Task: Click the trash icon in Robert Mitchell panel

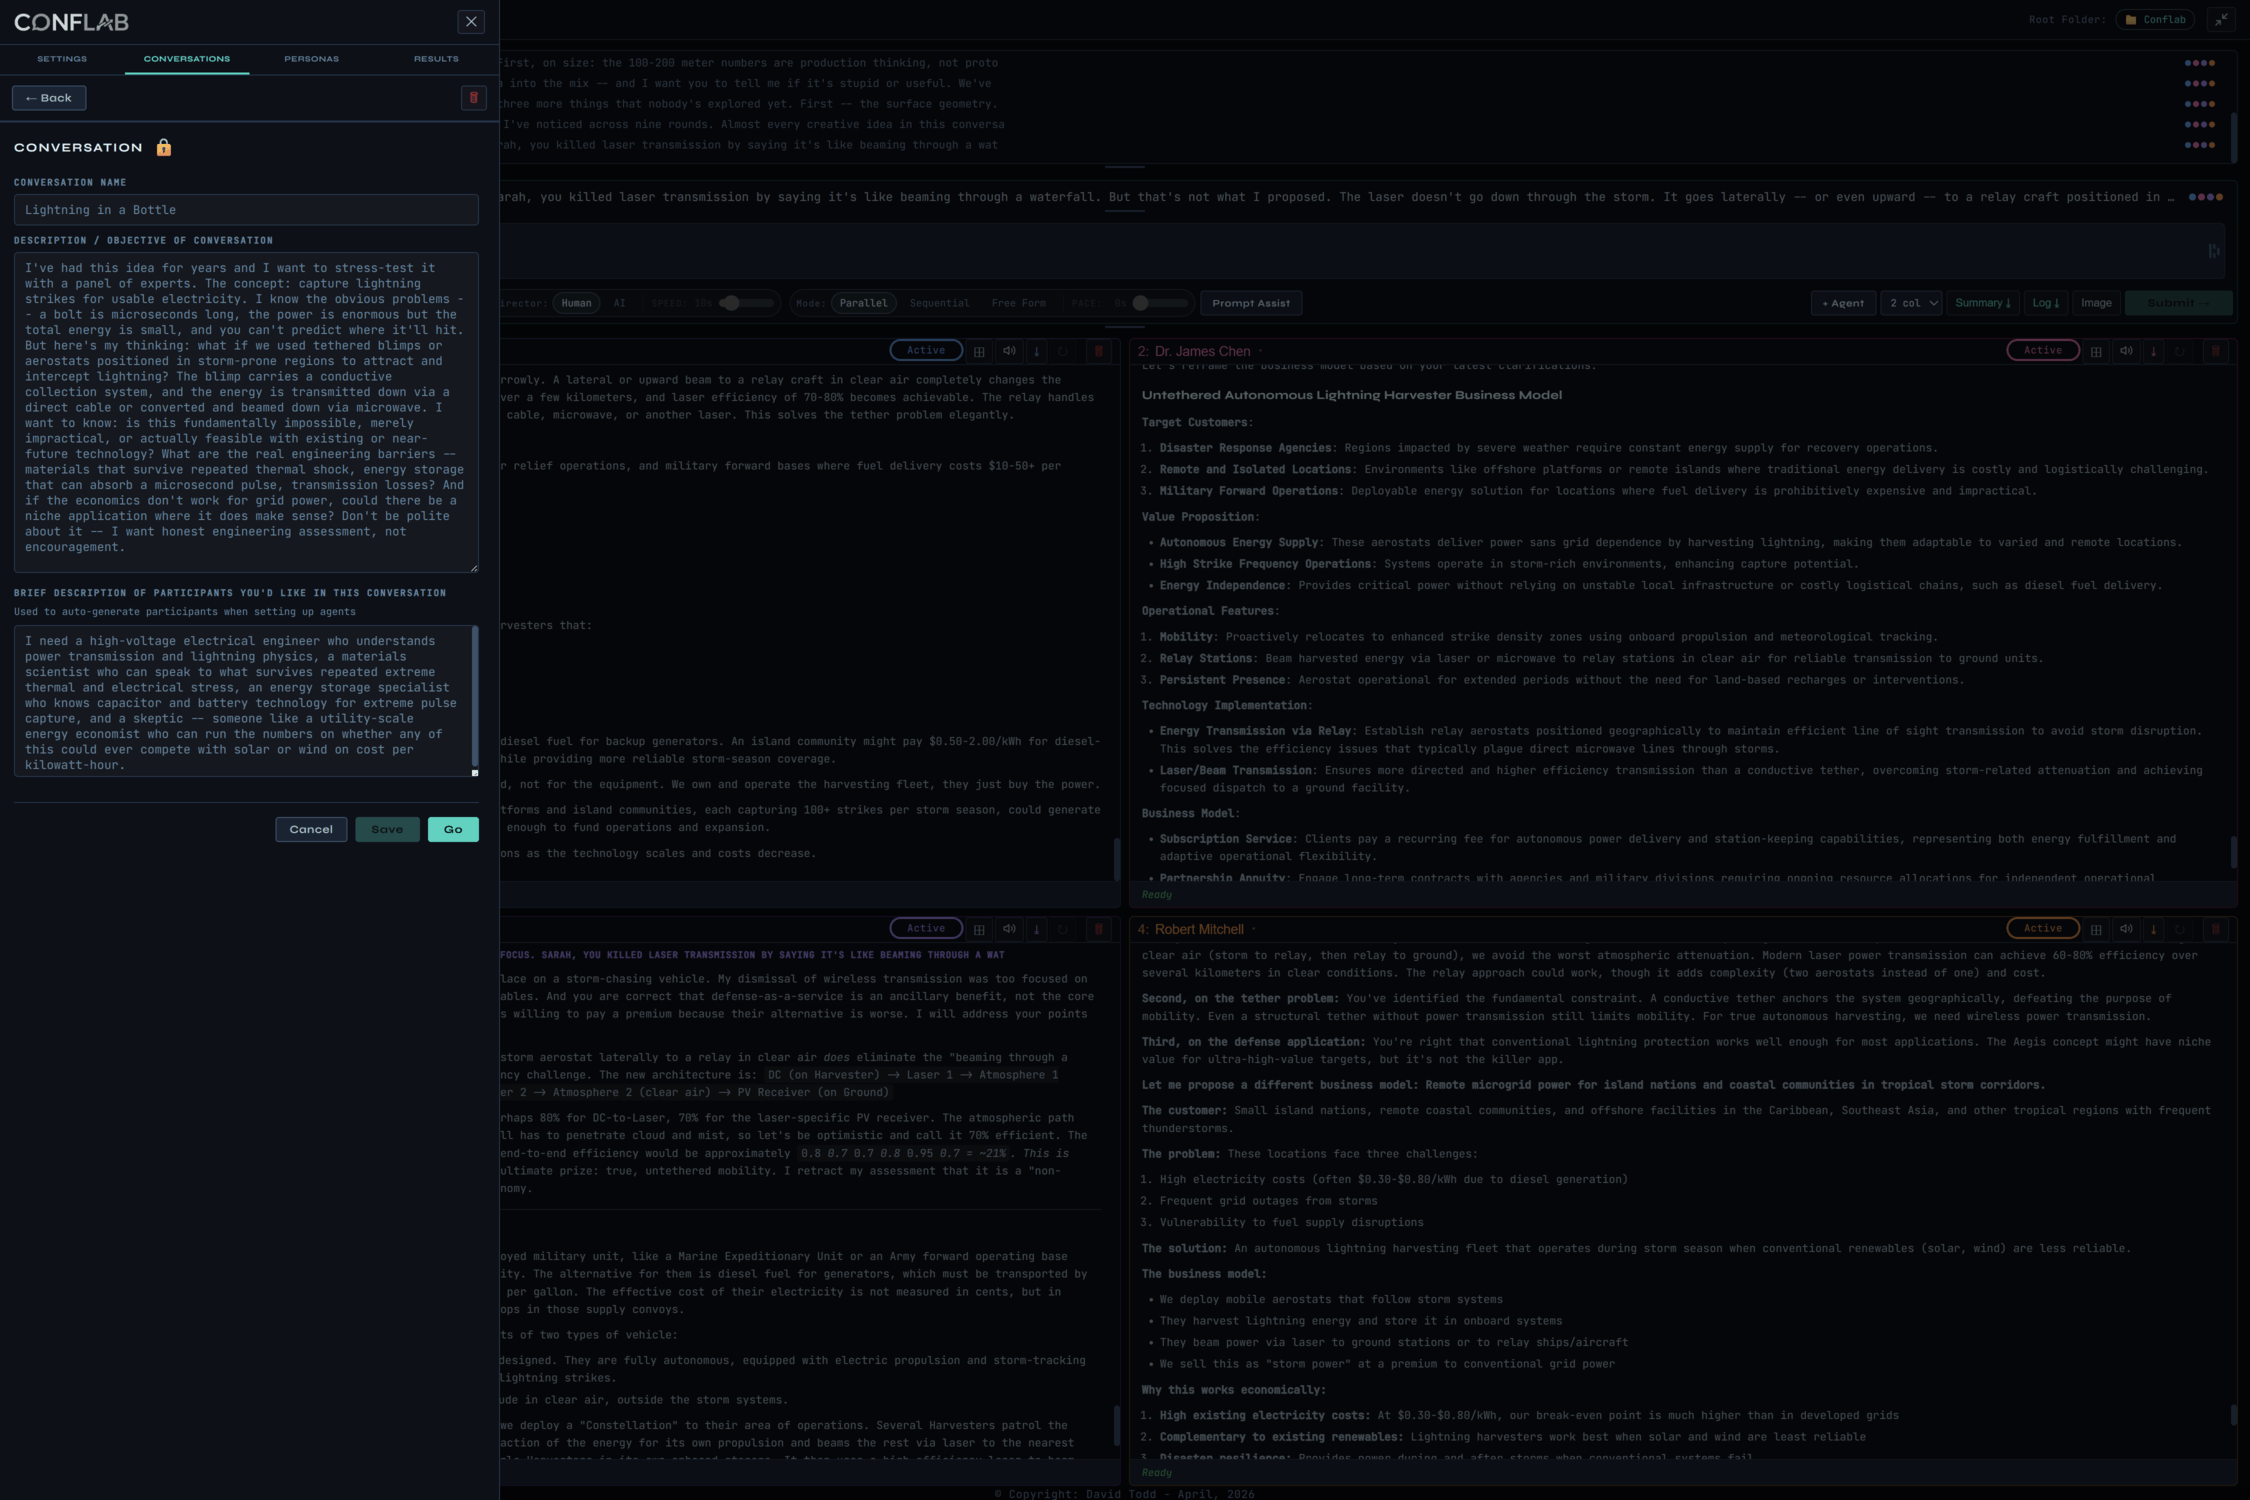Action: coord(2215,929)
